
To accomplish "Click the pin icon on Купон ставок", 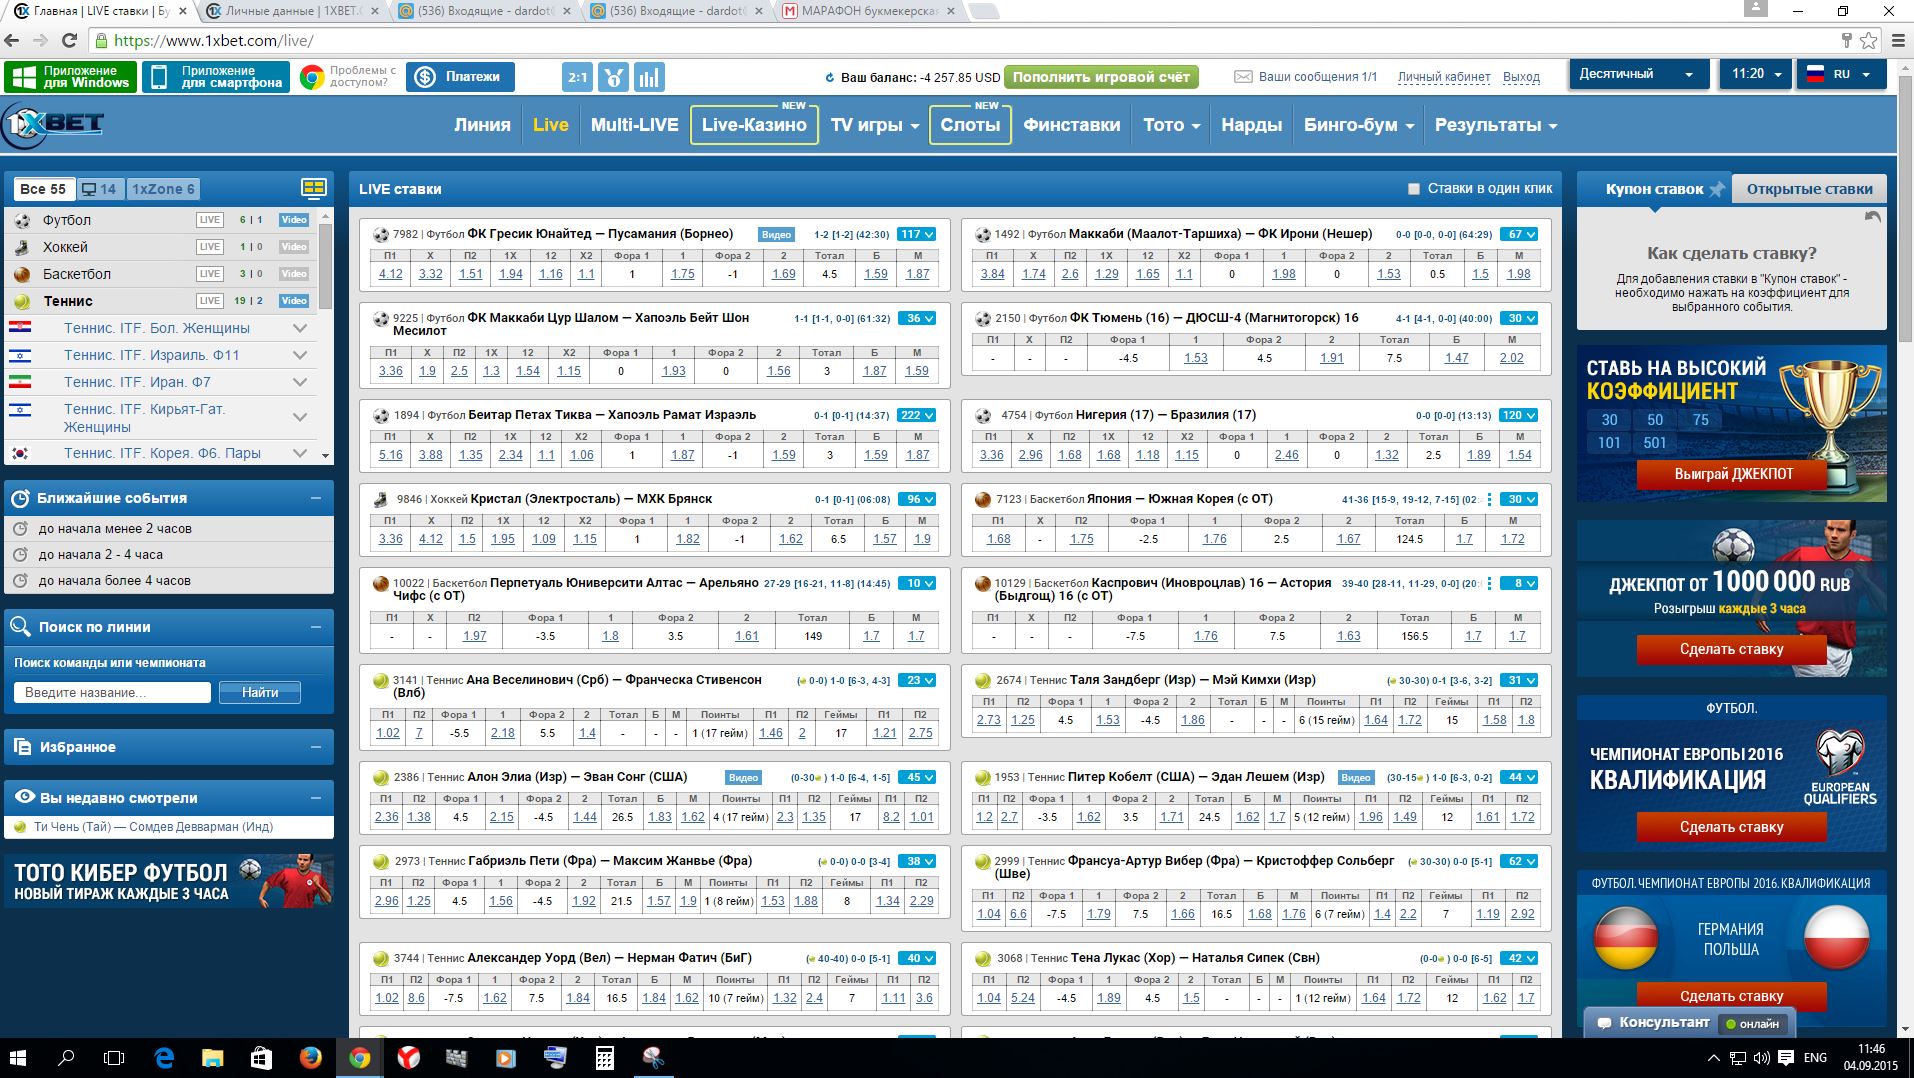I will [1717, 189].
